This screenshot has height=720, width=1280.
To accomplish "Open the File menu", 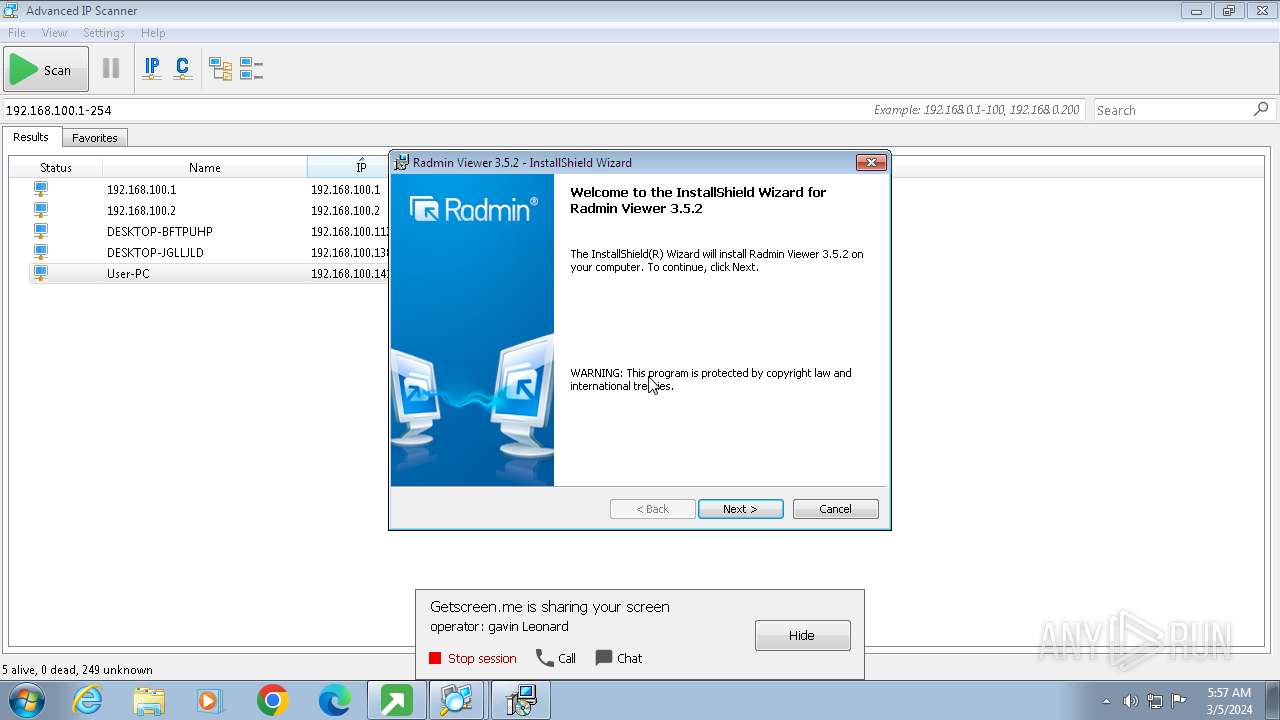I will [x=17, y=33].
